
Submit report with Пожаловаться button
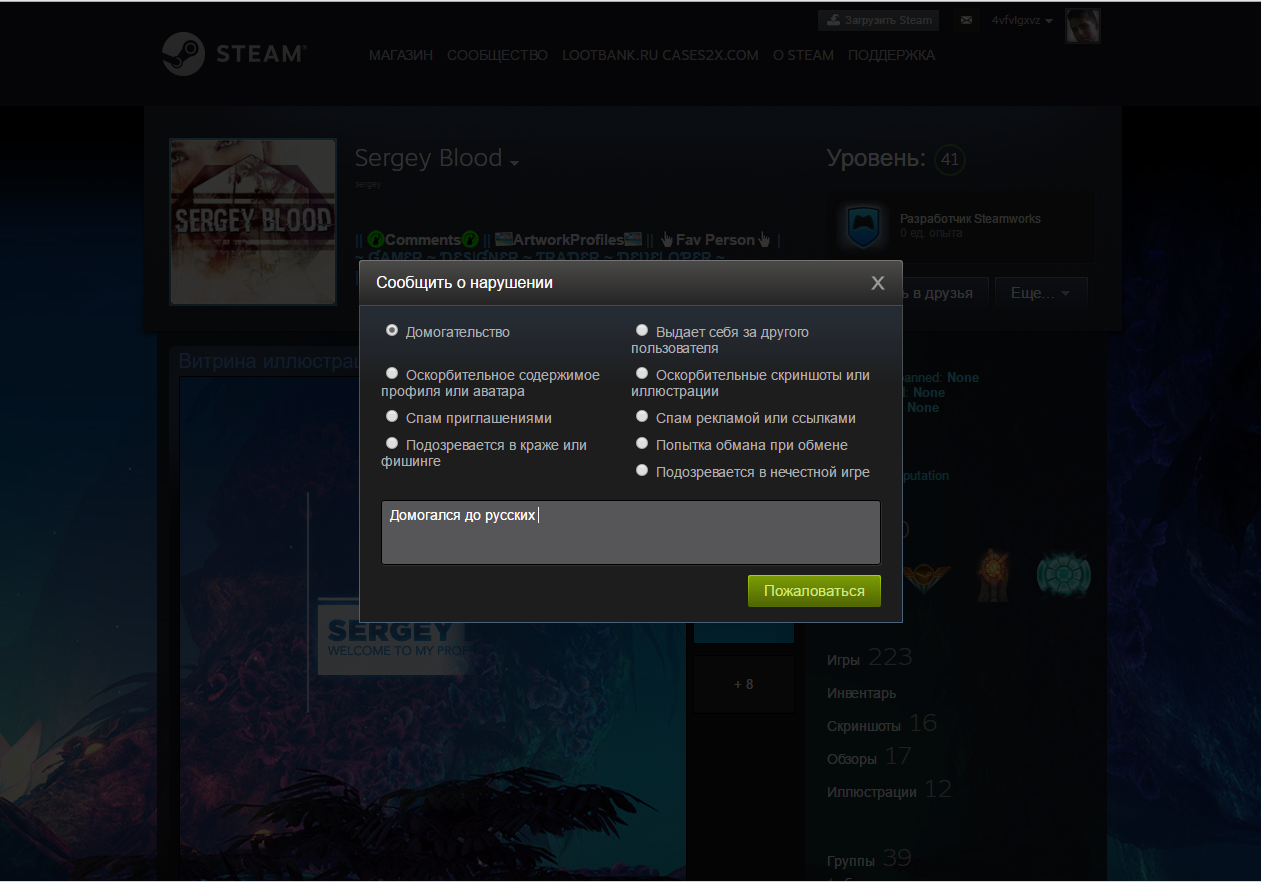coord(814,591)
